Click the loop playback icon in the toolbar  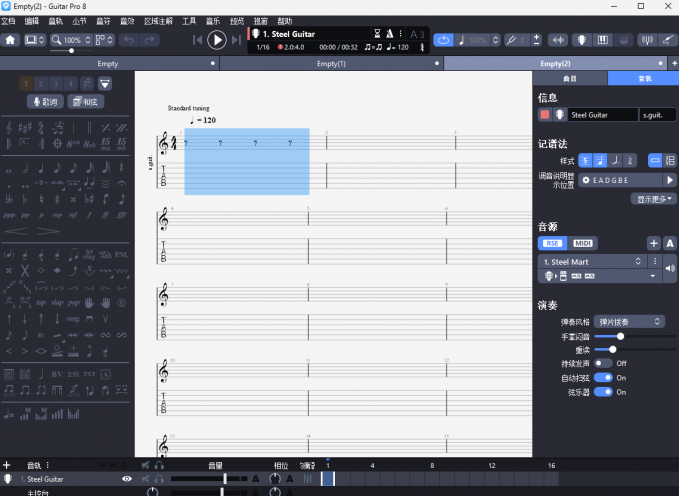pos(445,40)
